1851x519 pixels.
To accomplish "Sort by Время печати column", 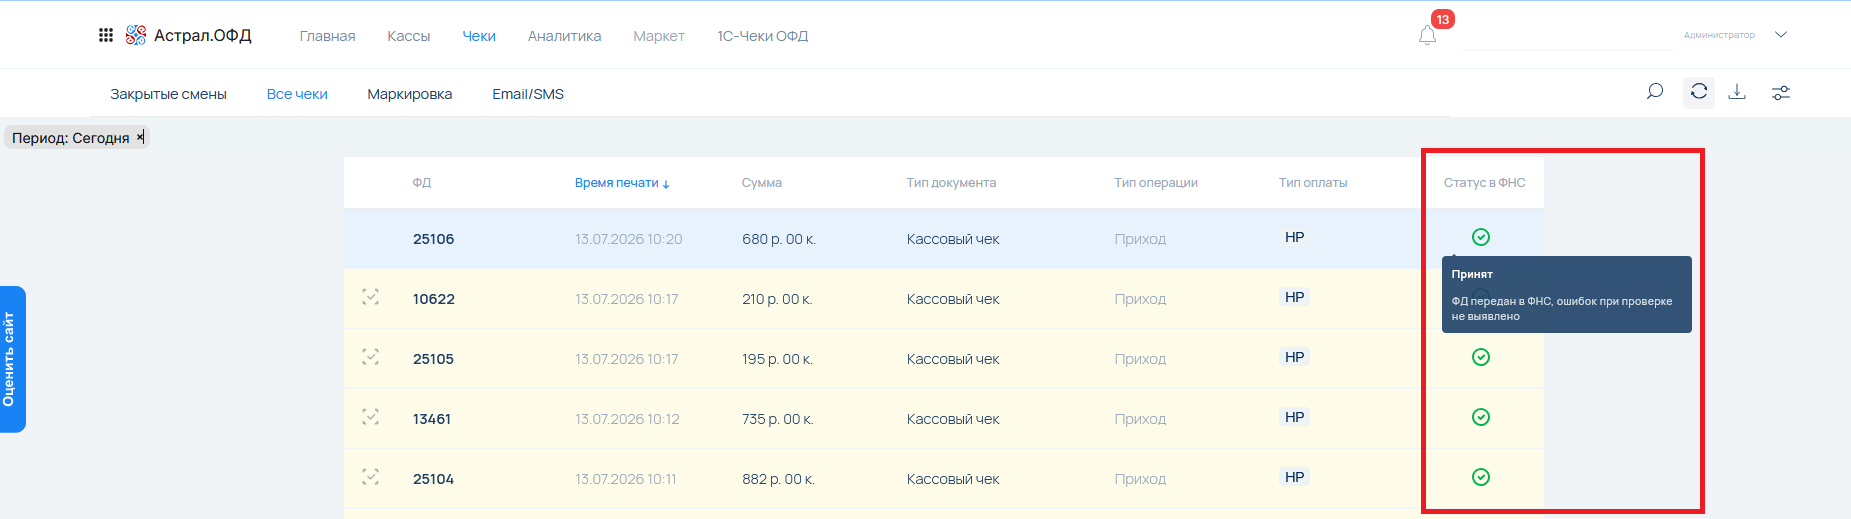I will point(621,183).
